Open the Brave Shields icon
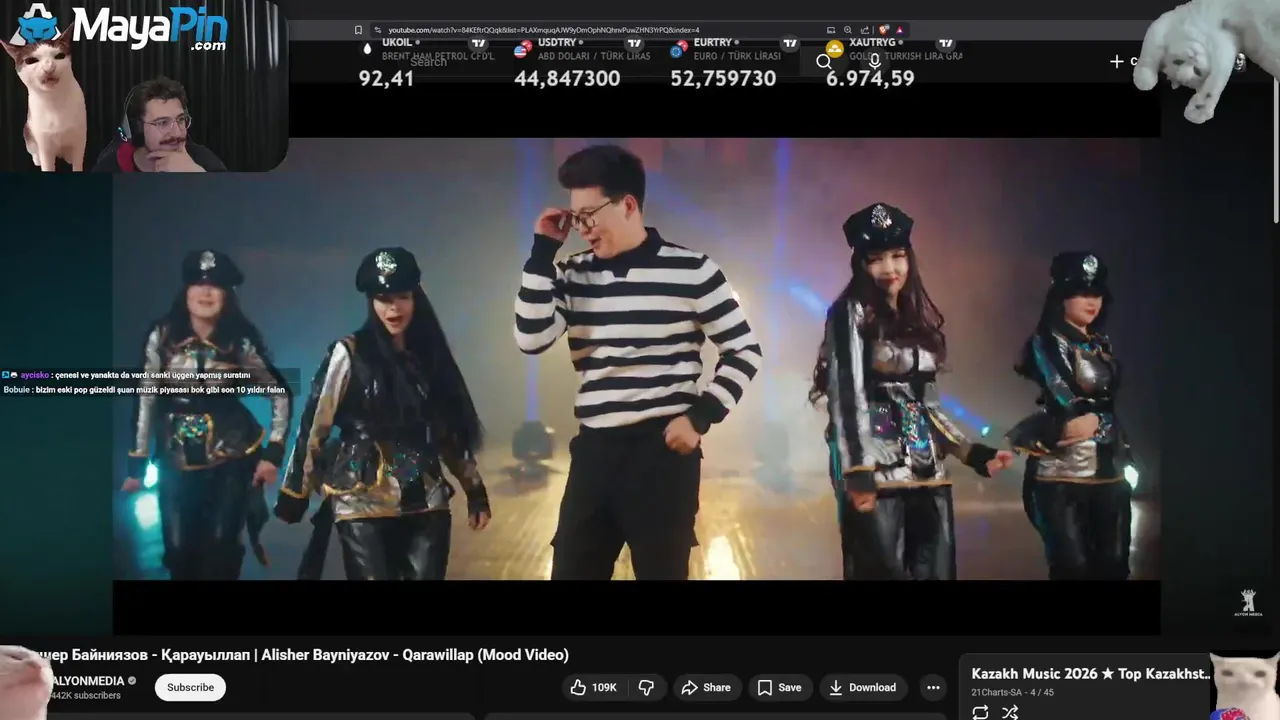The width and height of the screenshot is (1280, 720). (x=883, y=30)
